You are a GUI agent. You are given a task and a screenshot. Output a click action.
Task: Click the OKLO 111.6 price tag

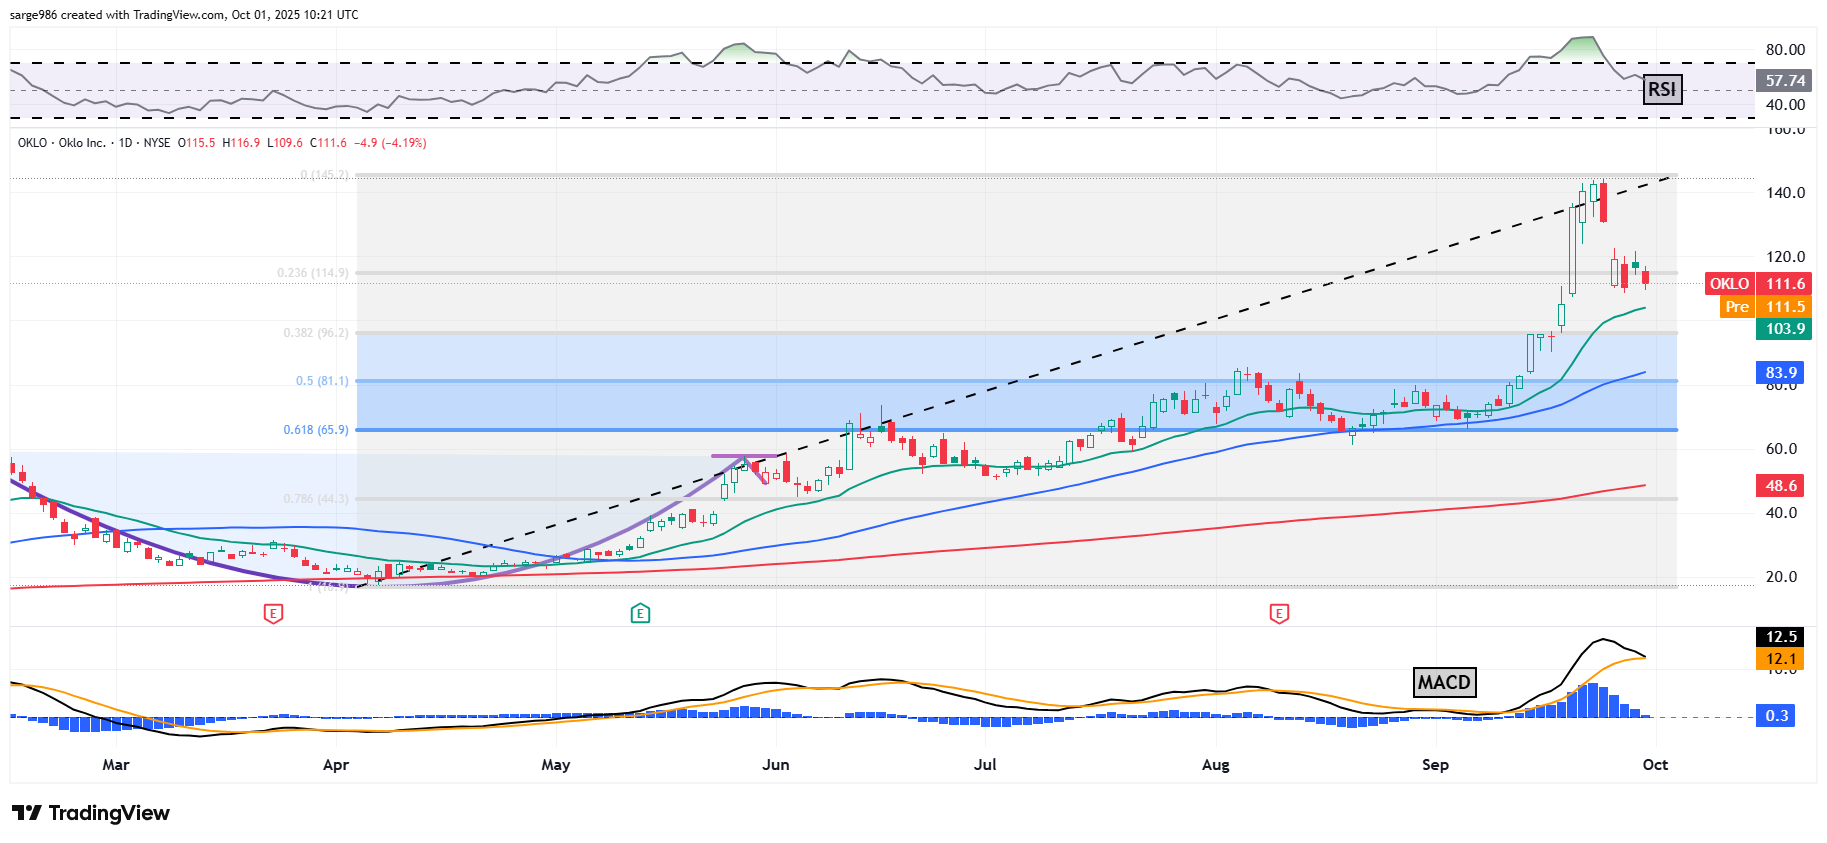tap(1757, 284)
